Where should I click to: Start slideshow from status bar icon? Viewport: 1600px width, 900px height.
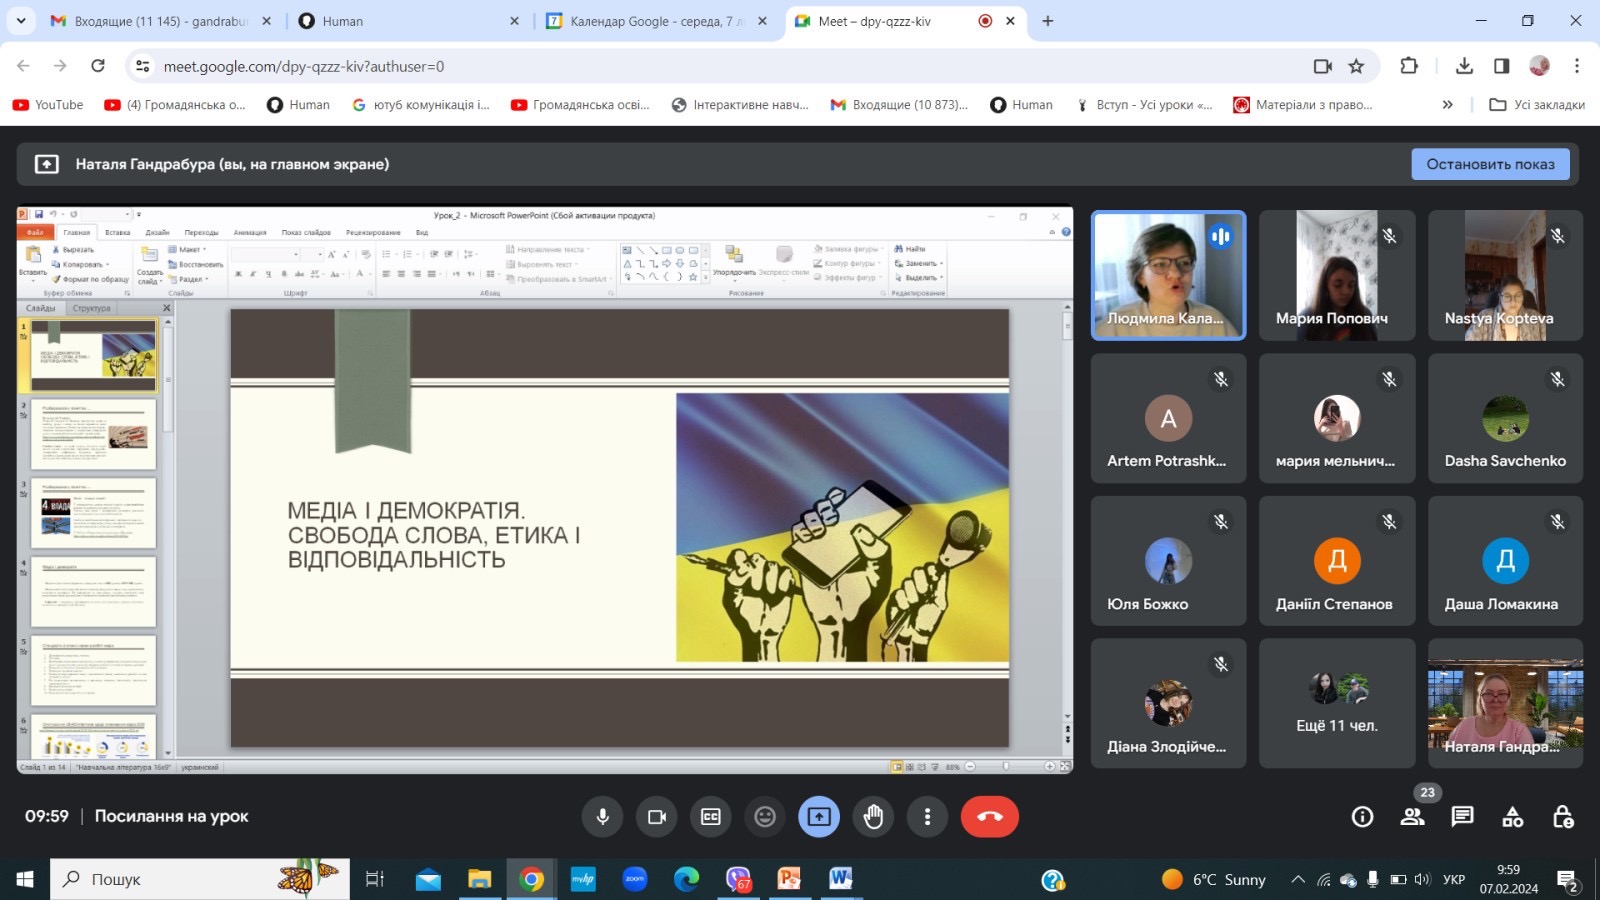tap(935, 767)
